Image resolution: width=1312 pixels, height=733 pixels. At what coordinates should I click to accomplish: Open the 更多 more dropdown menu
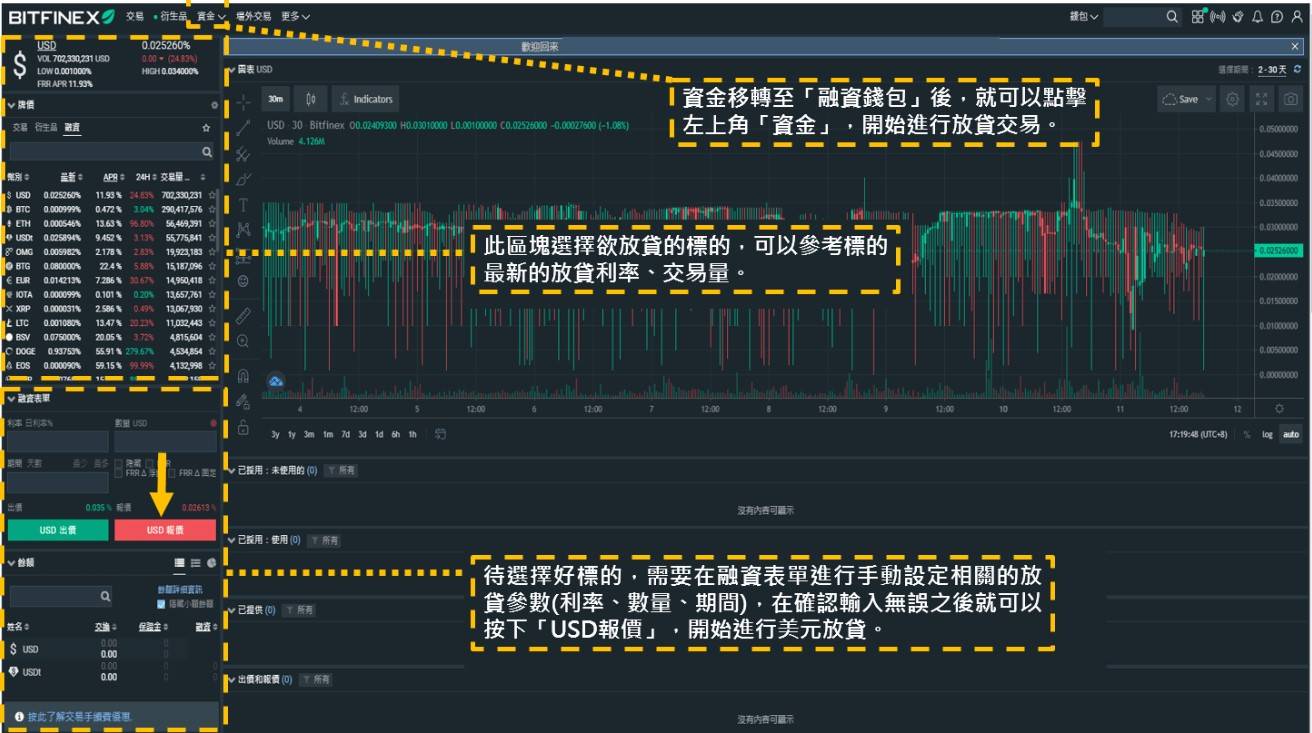295,17
